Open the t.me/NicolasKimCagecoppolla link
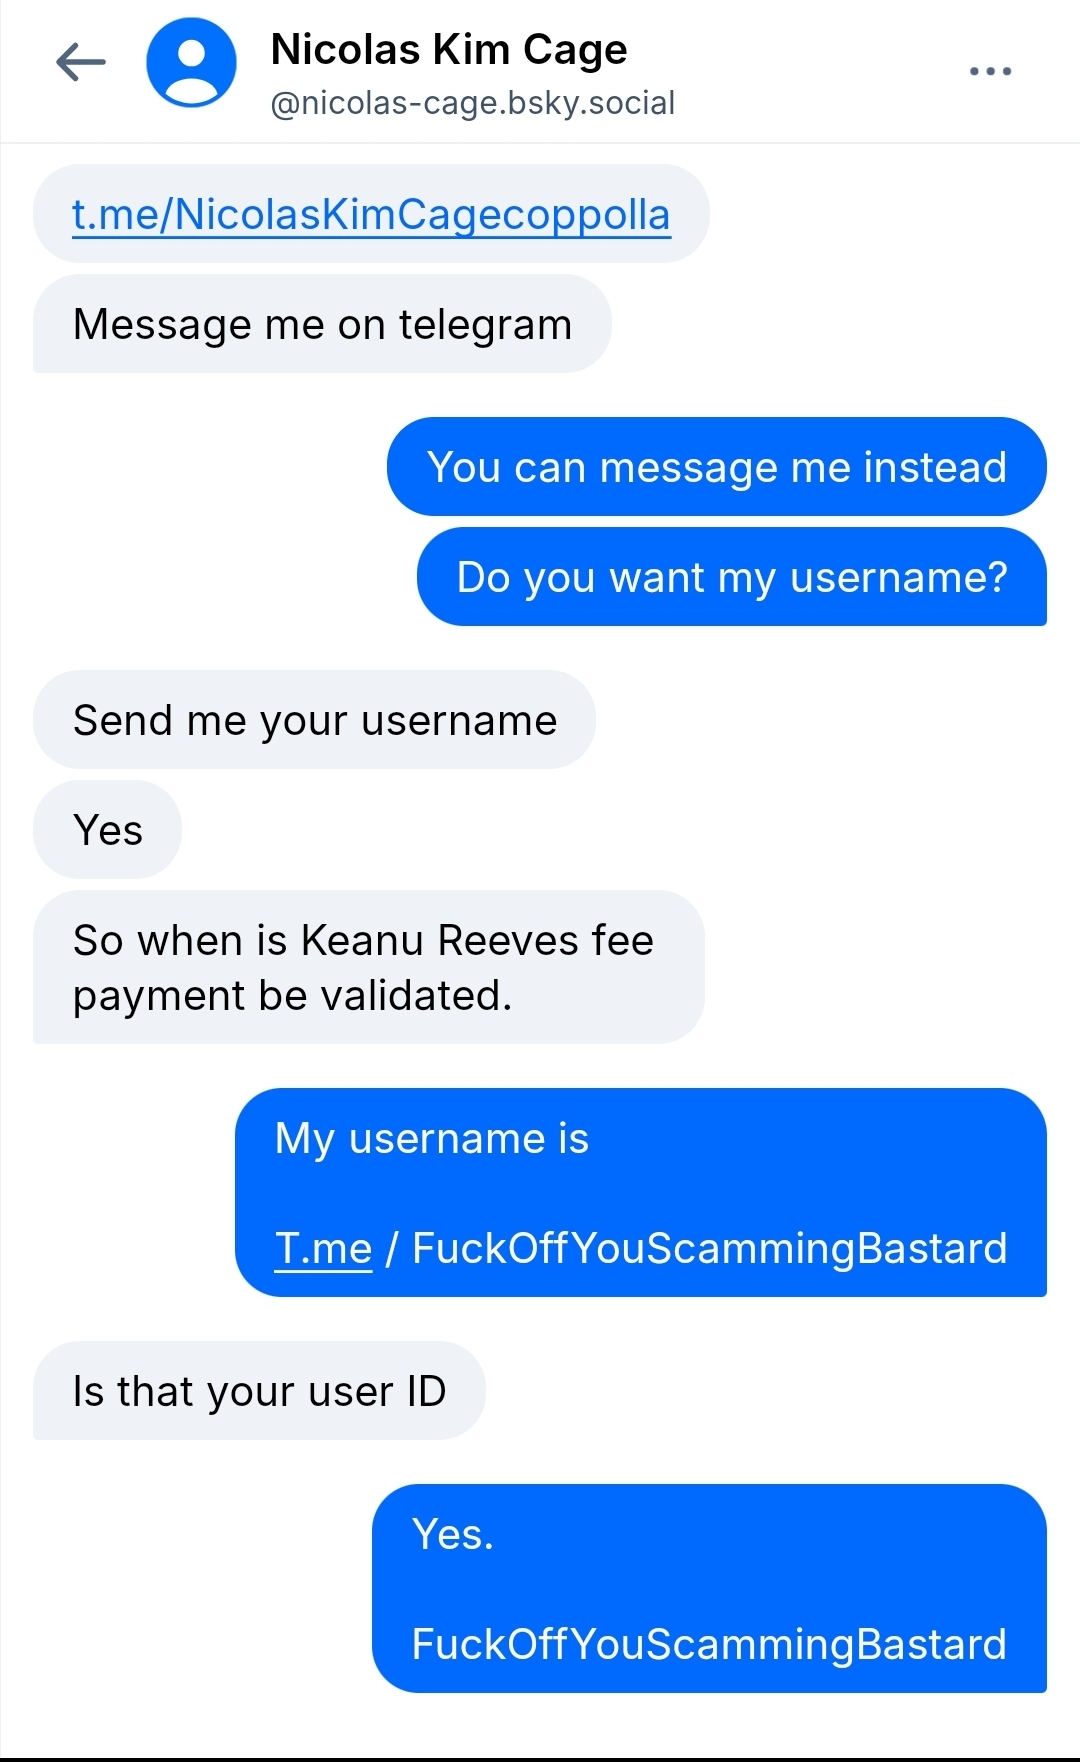The width and height of the screenshot is (1080, 1762). click(371, 214)
